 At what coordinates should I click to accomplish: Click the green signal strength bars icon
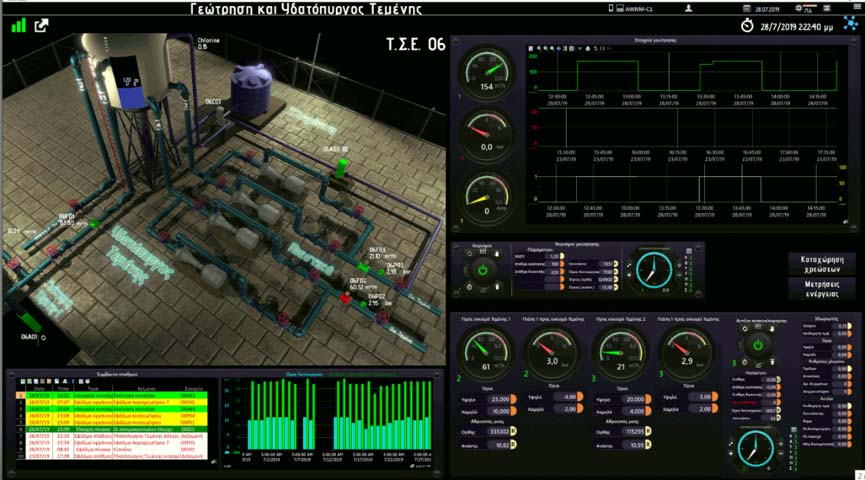(x=18, y=26)
